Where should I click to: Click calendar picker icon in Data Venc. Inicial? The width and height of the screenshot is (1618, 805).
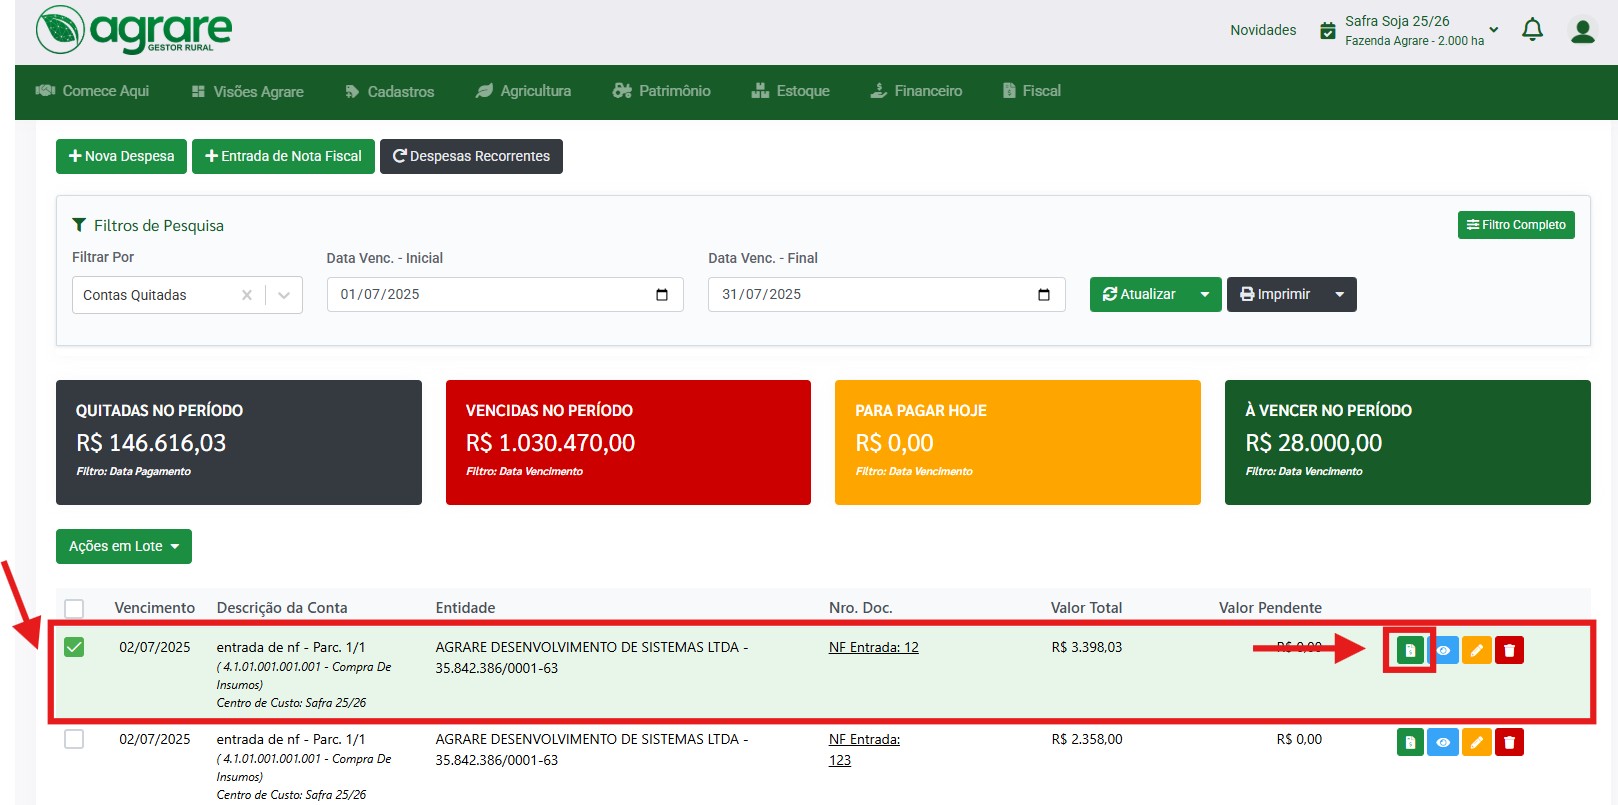click(661, 294)
